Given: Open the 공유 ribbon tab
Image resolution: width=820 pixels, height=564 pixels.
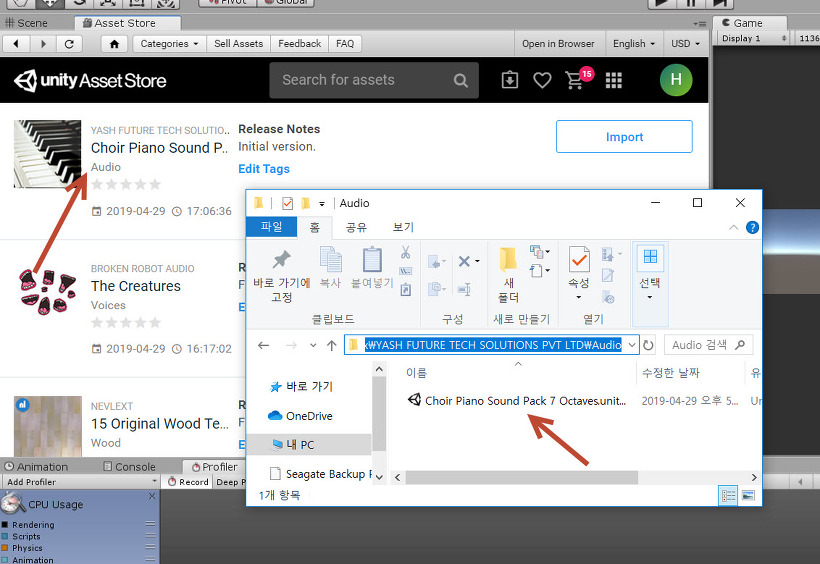Looking at the screenshot, I should (356, 227).
